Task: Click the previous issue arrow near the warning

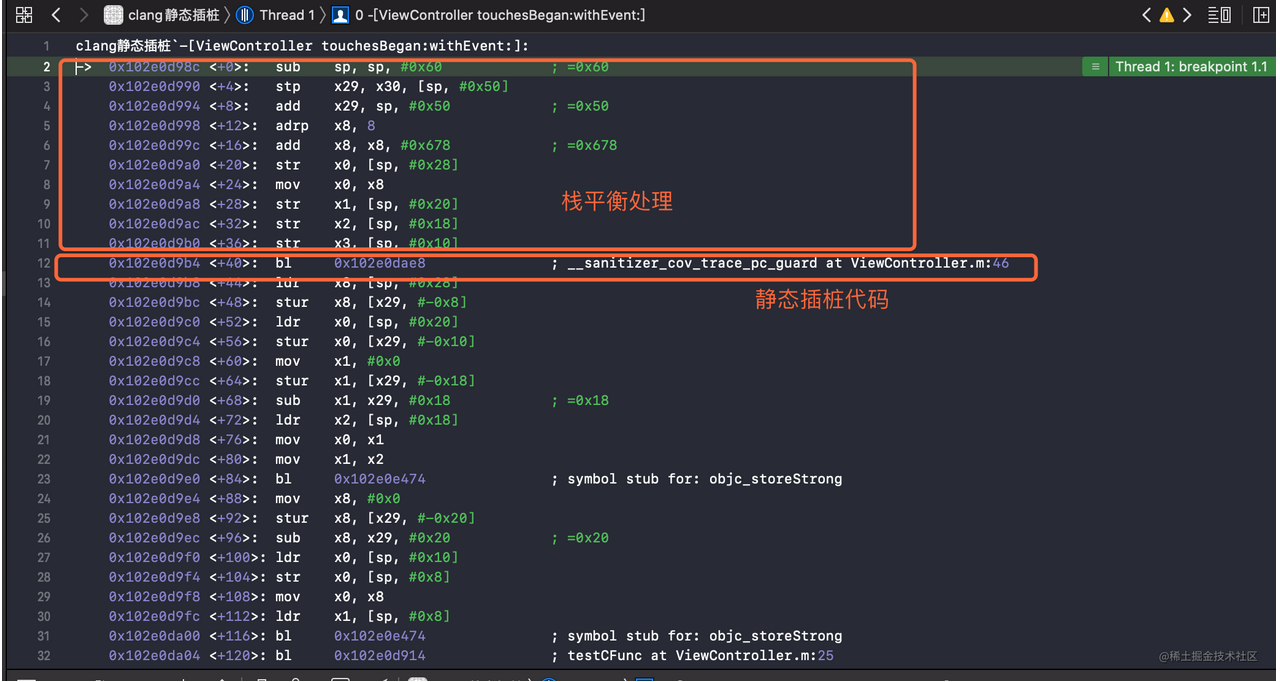Action: coord(1146,14)
